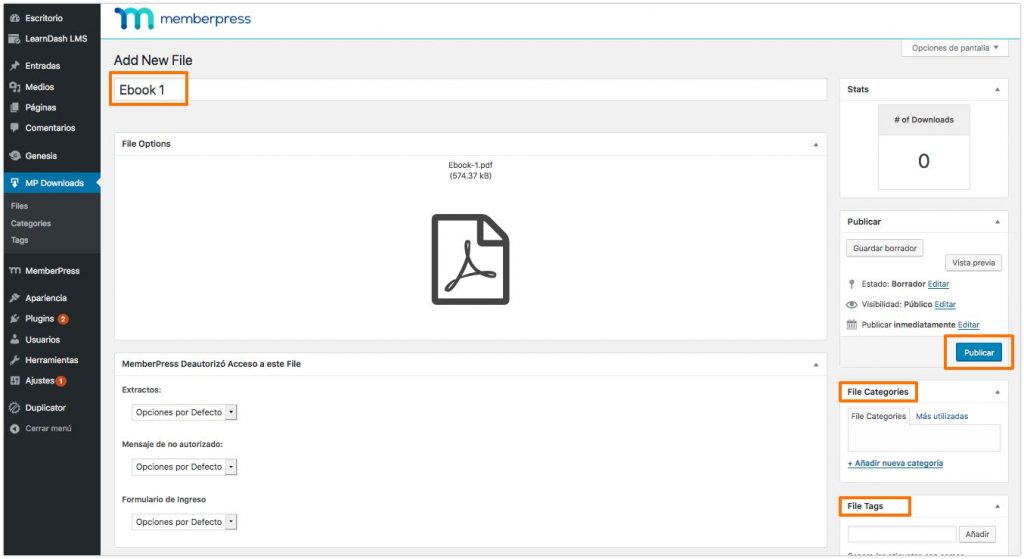Viewport: 1024px width, 559px height.
Task: Open the Comentarios speech bubble icon
Action: [14, 128]
